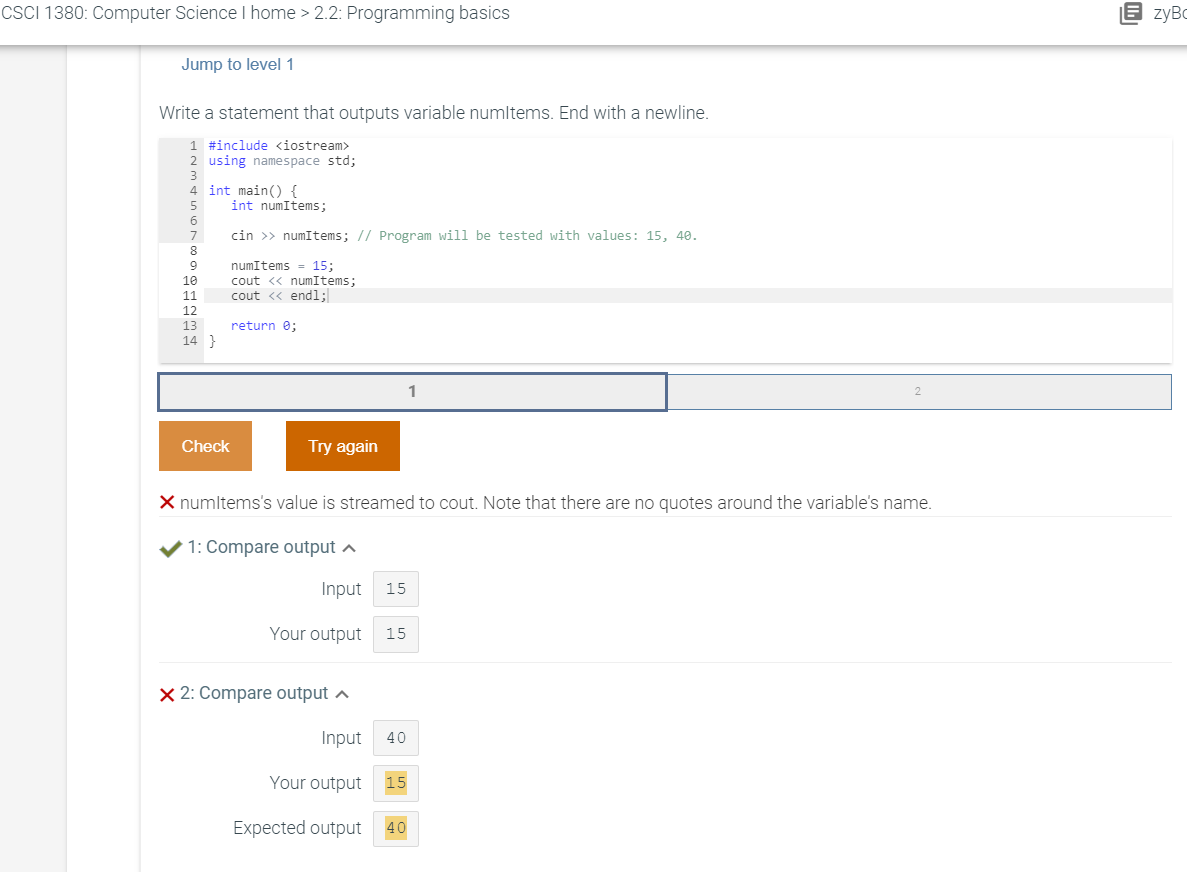Open CSCI 1380: Computer Science I home breadcrumb
Image resolution: width=1187 pixels, height=872 pixels.
(148, 13)
